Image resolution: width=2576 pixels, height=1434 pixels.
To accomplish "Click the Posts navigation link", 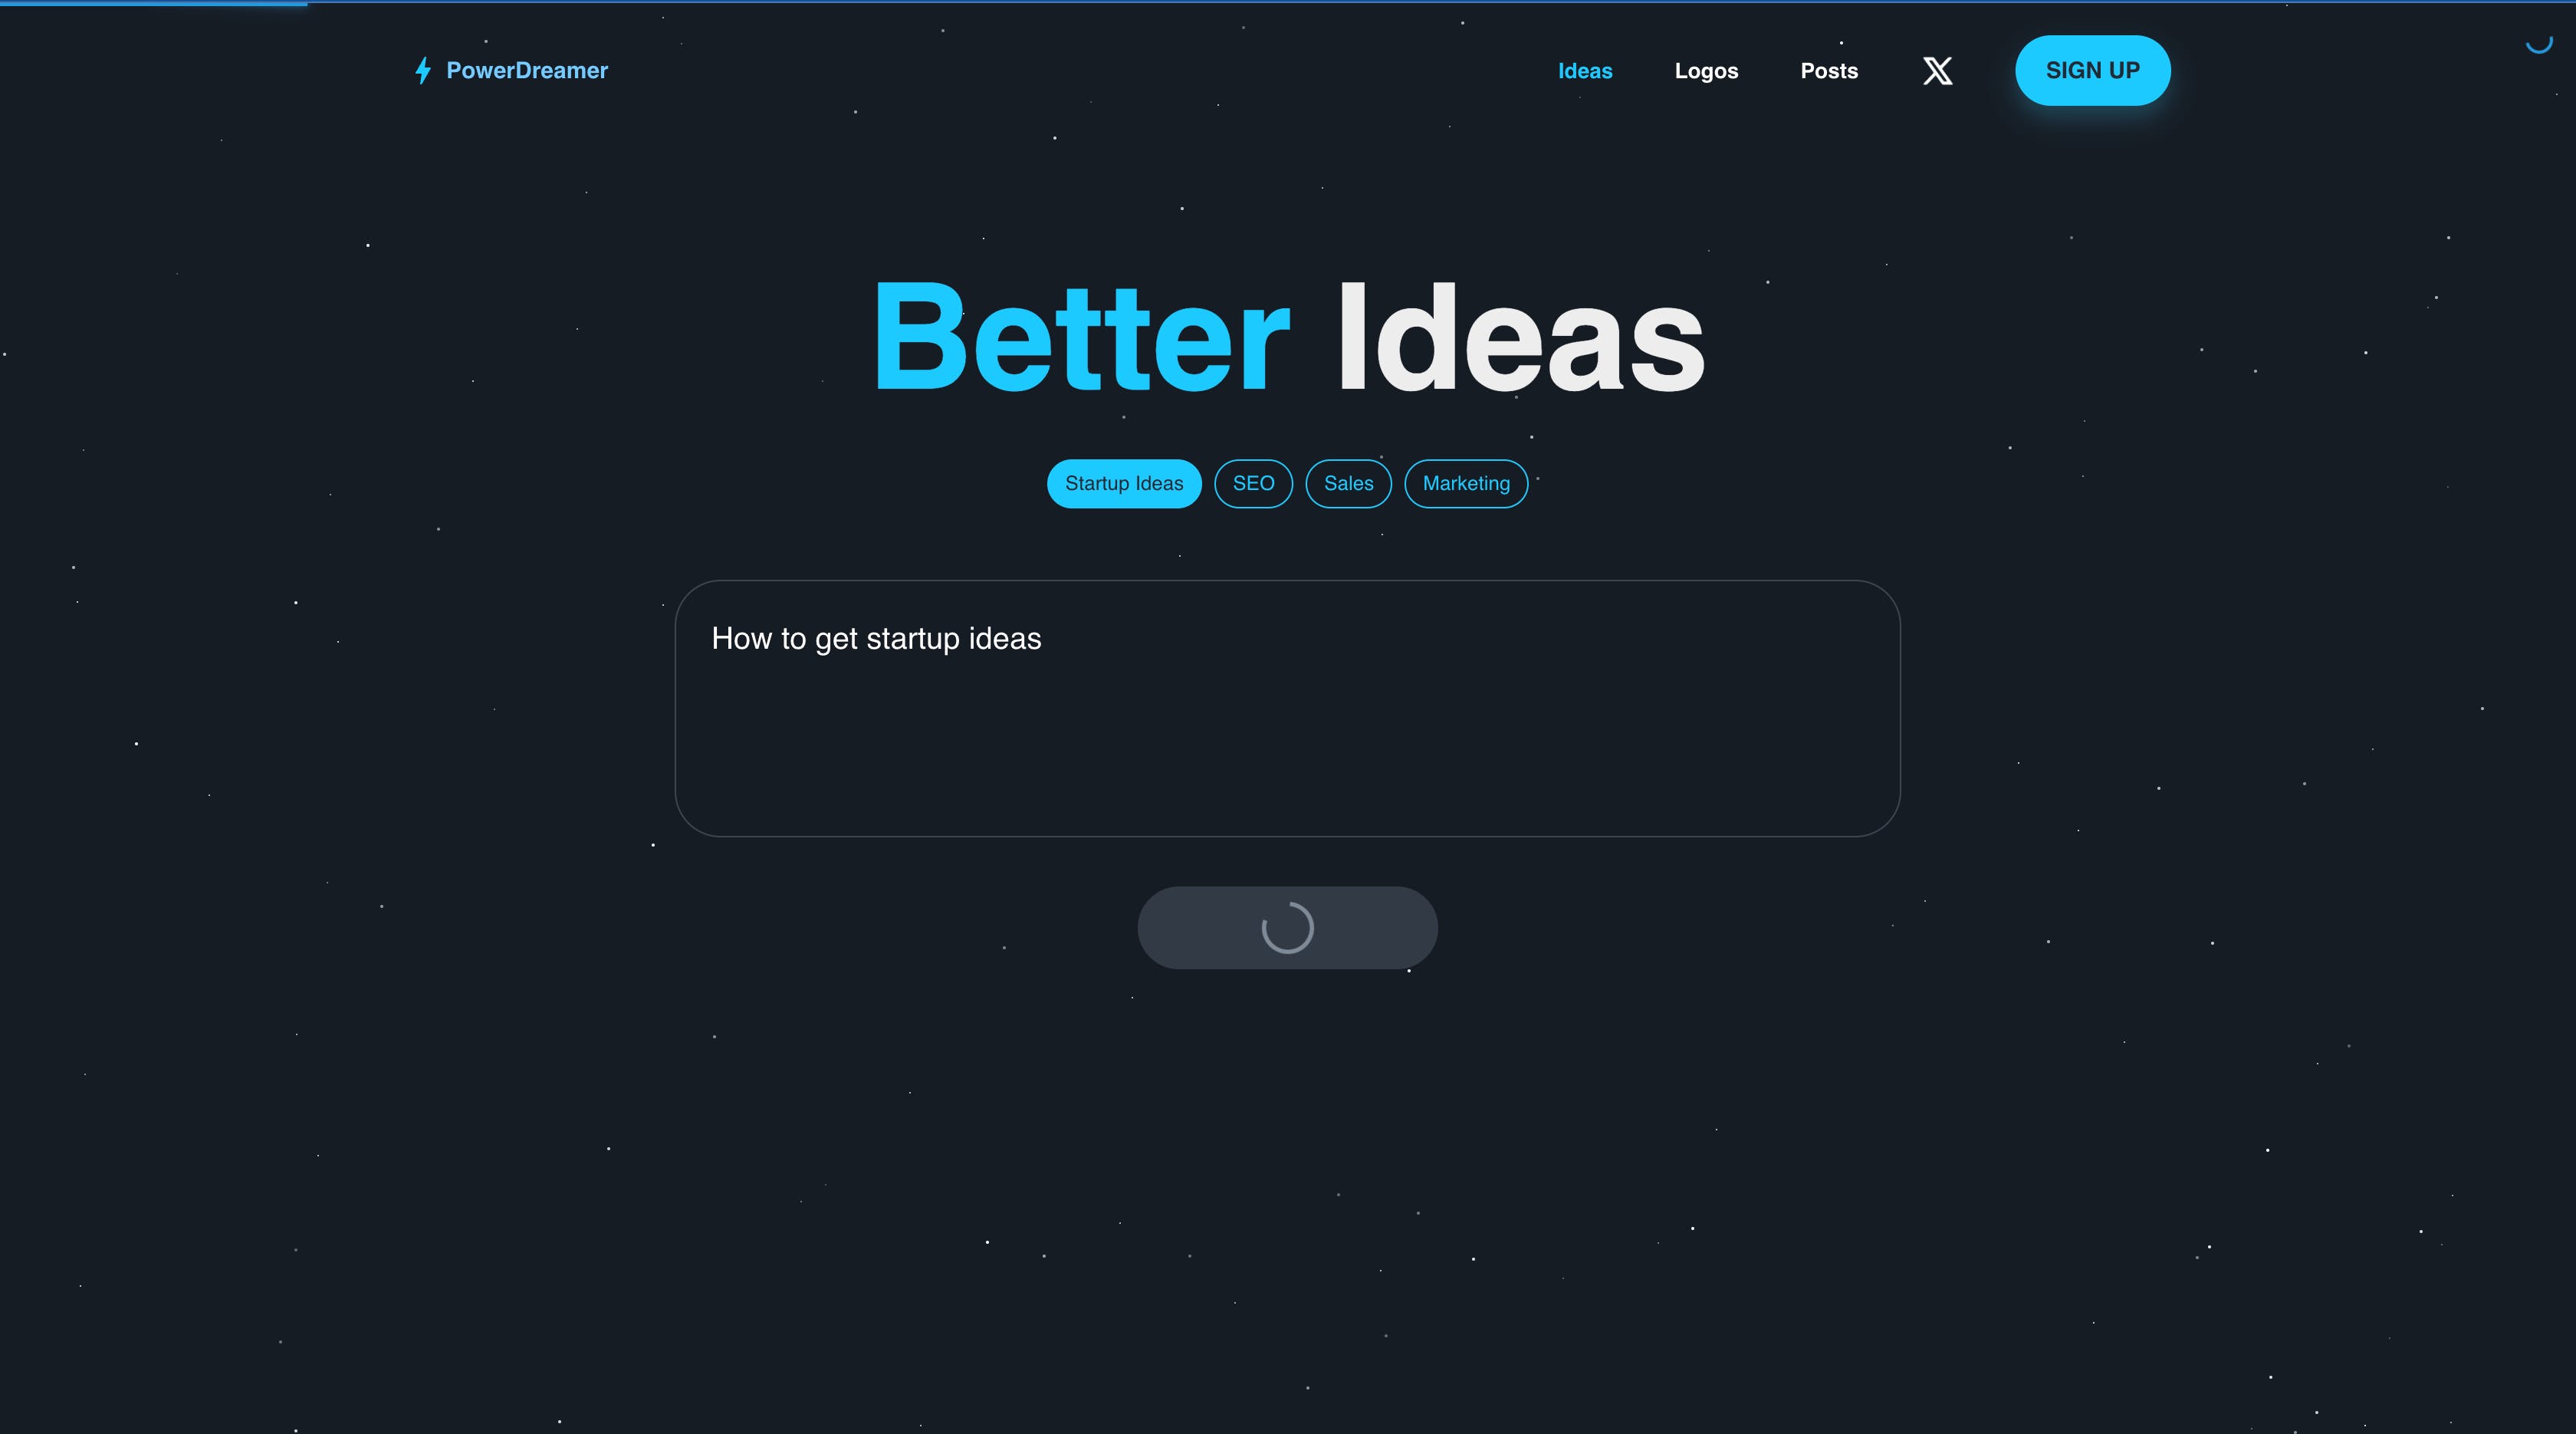I will pos(1829,71).
